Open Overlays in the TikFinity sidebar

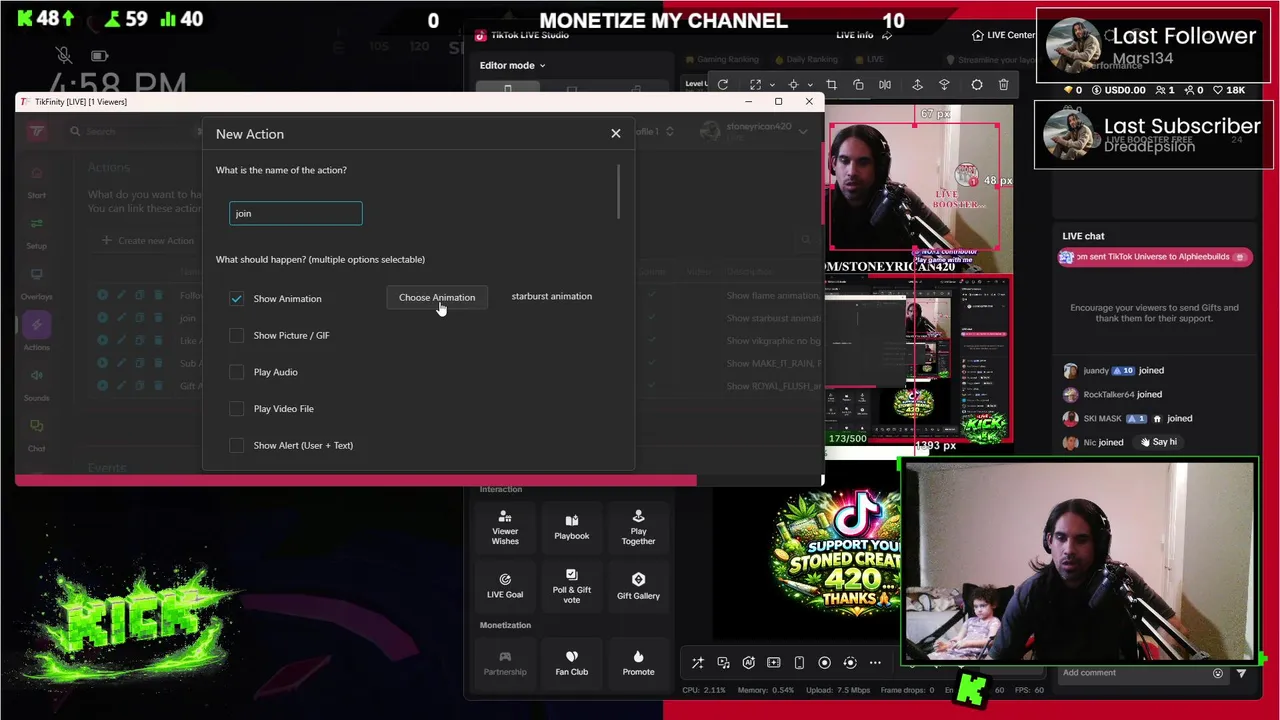(36, 283)
